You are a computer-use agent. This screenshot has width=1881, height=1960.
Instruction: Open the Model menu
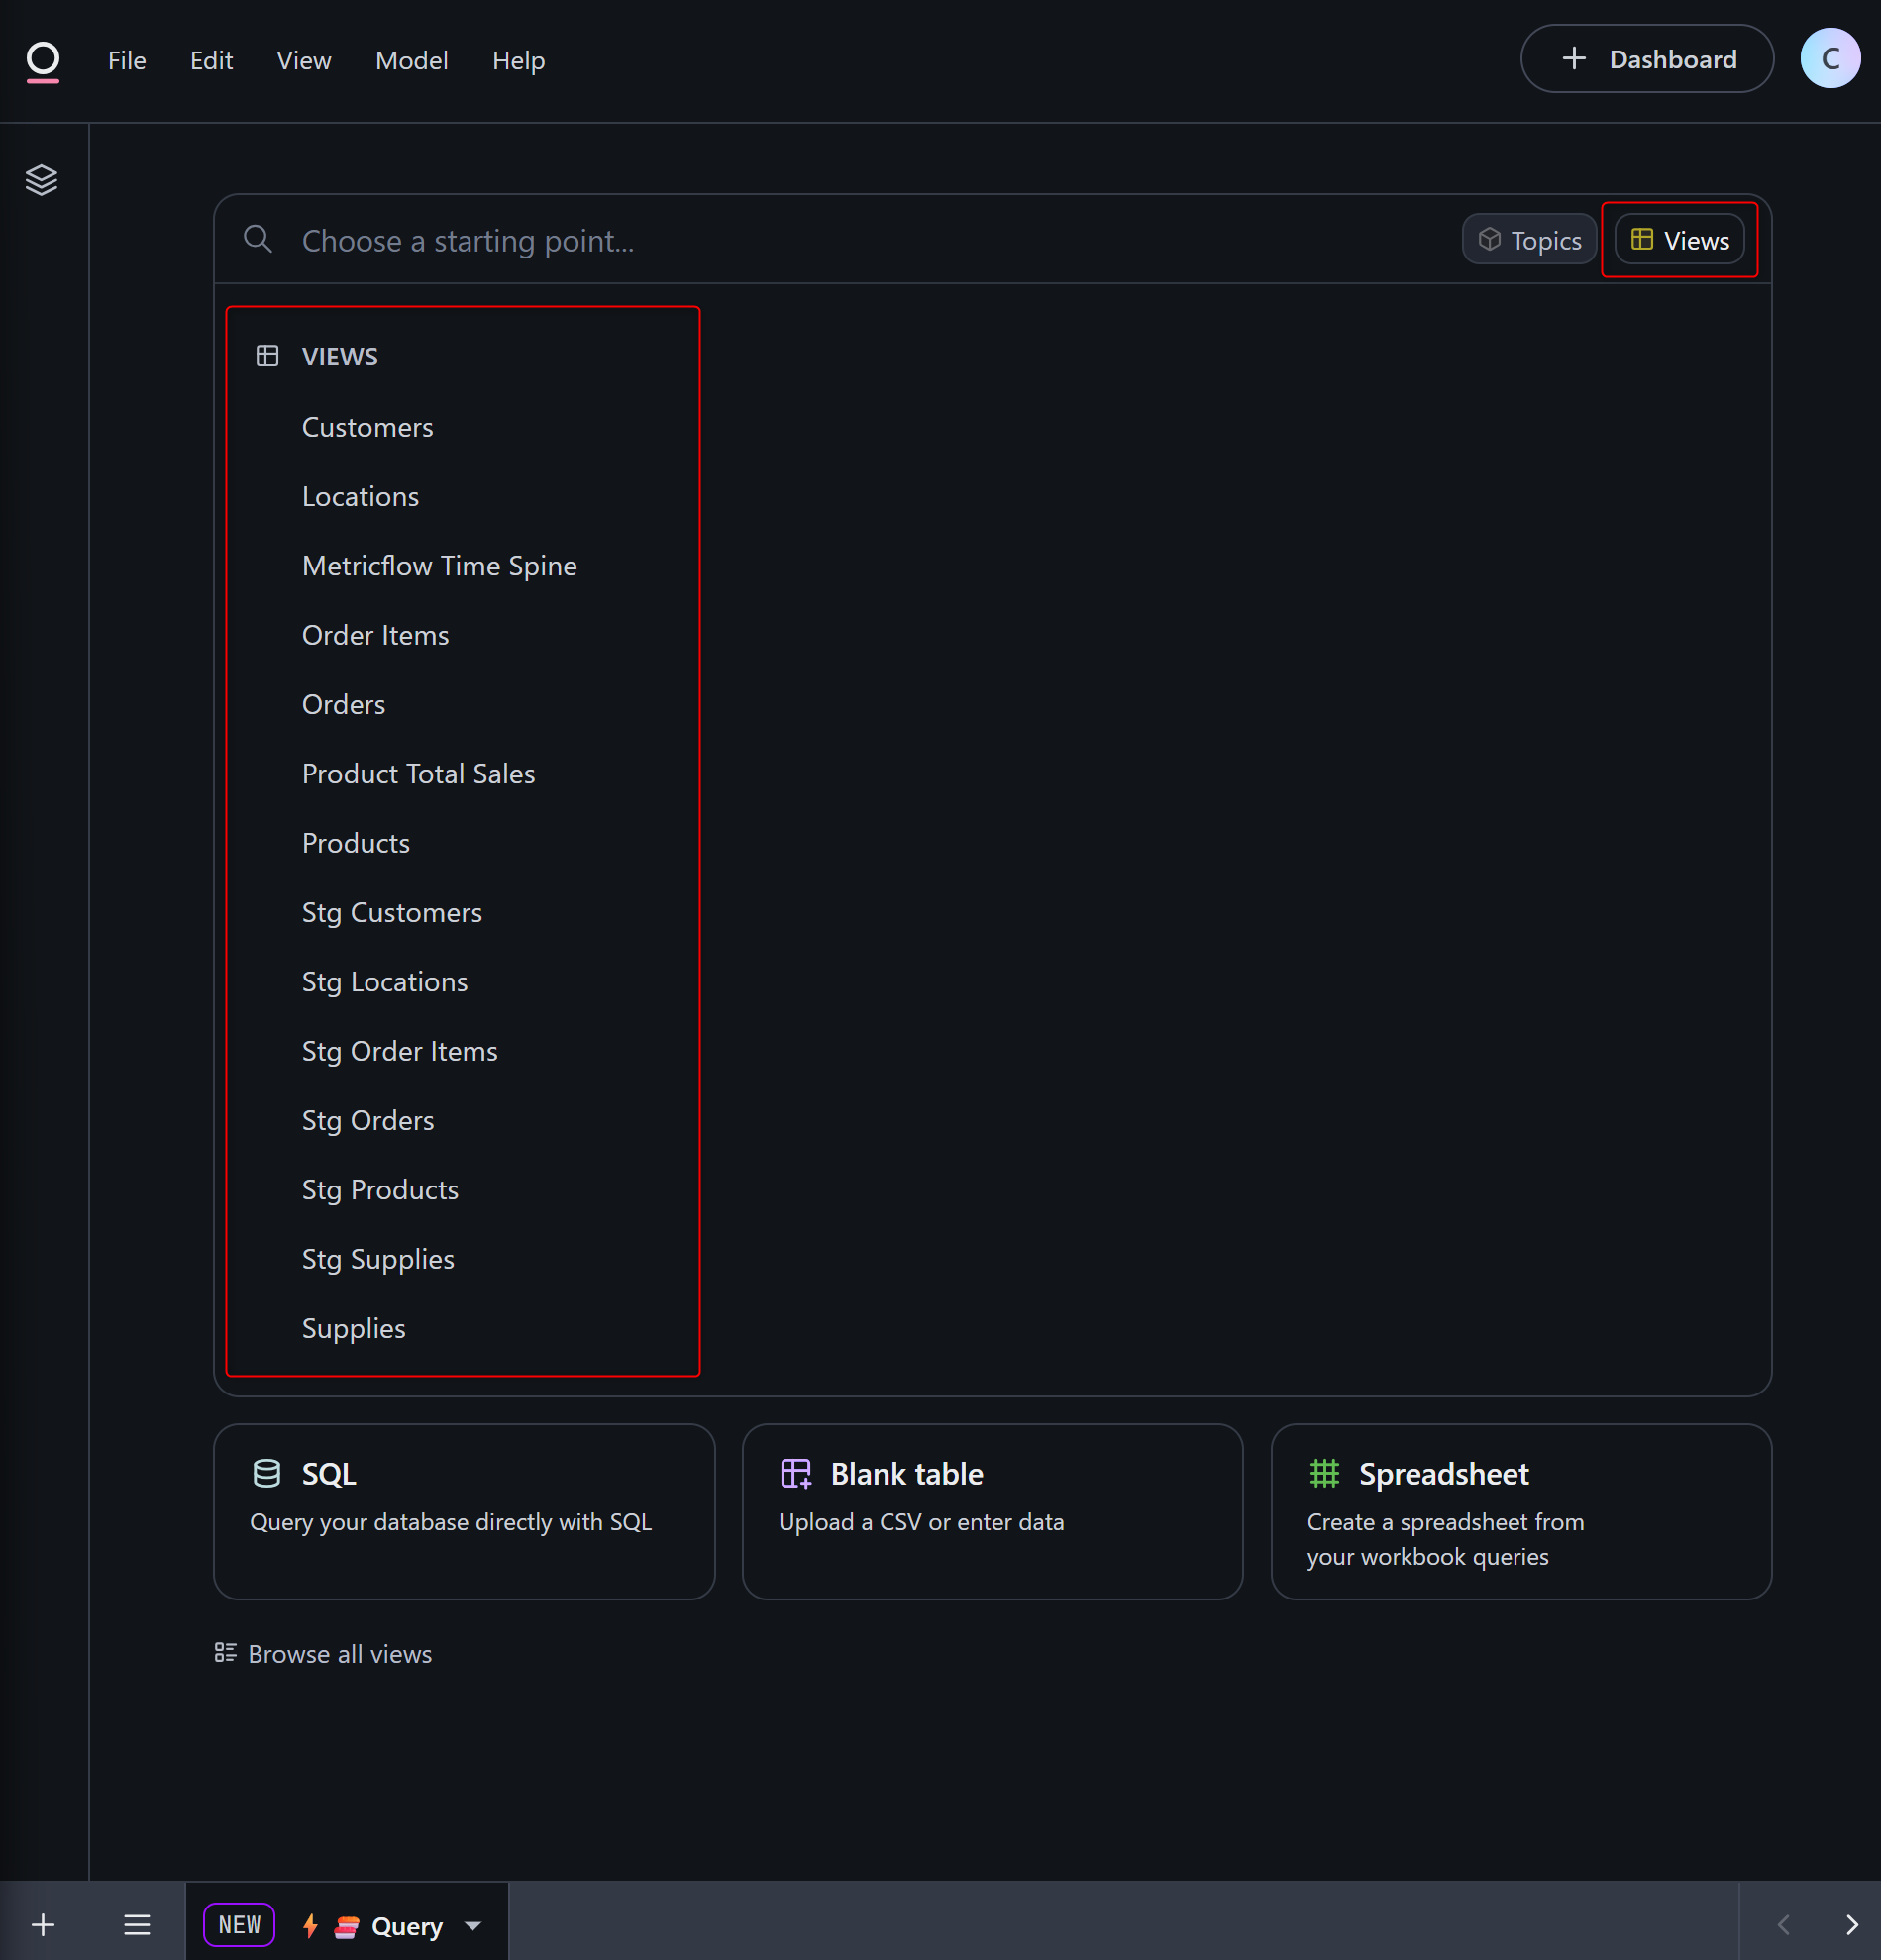point(411,61)
